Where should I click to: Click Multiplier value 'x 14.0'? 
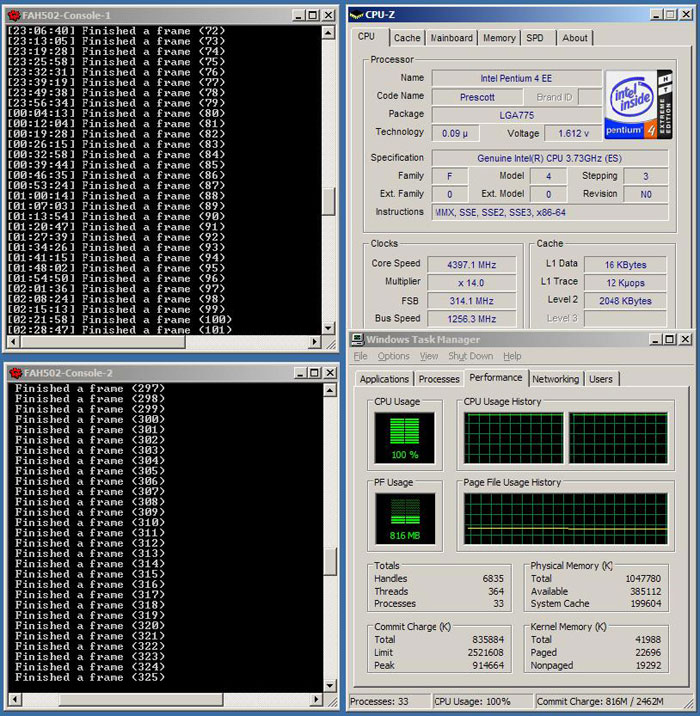click(x=472, y=283)
